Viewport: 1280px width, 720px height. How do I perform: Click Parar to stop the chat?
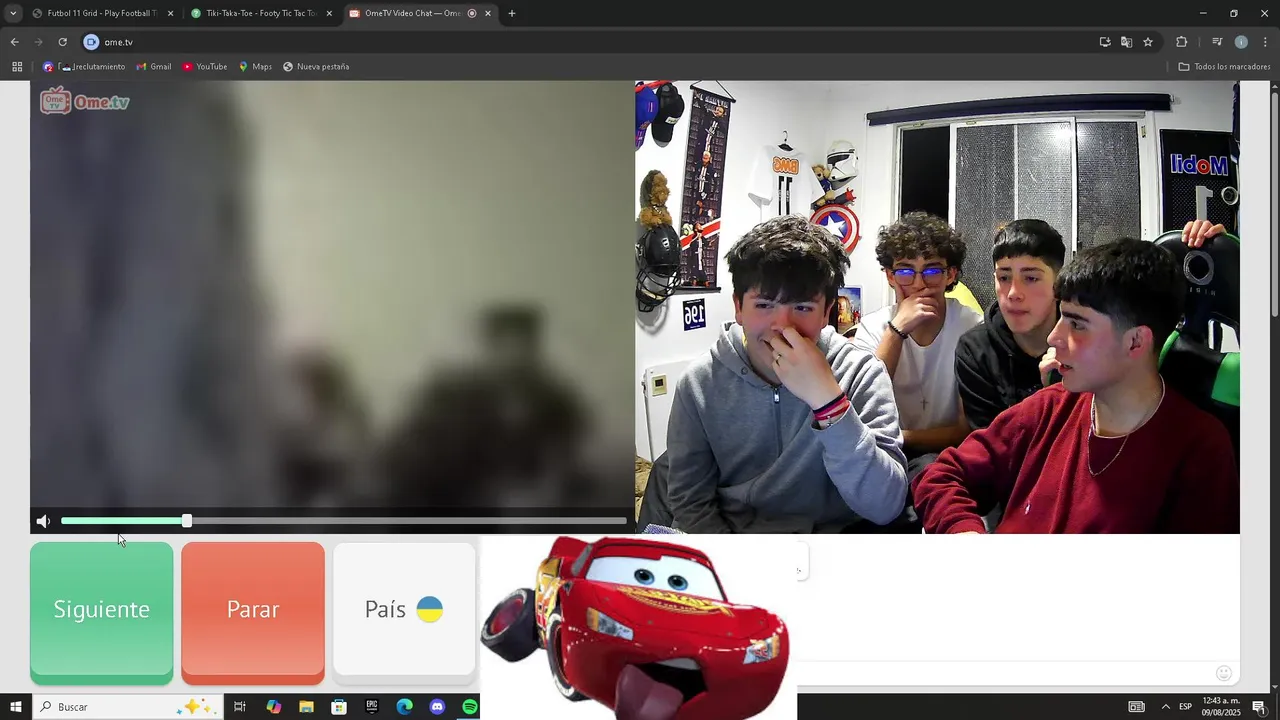click(x=253, y=612)
